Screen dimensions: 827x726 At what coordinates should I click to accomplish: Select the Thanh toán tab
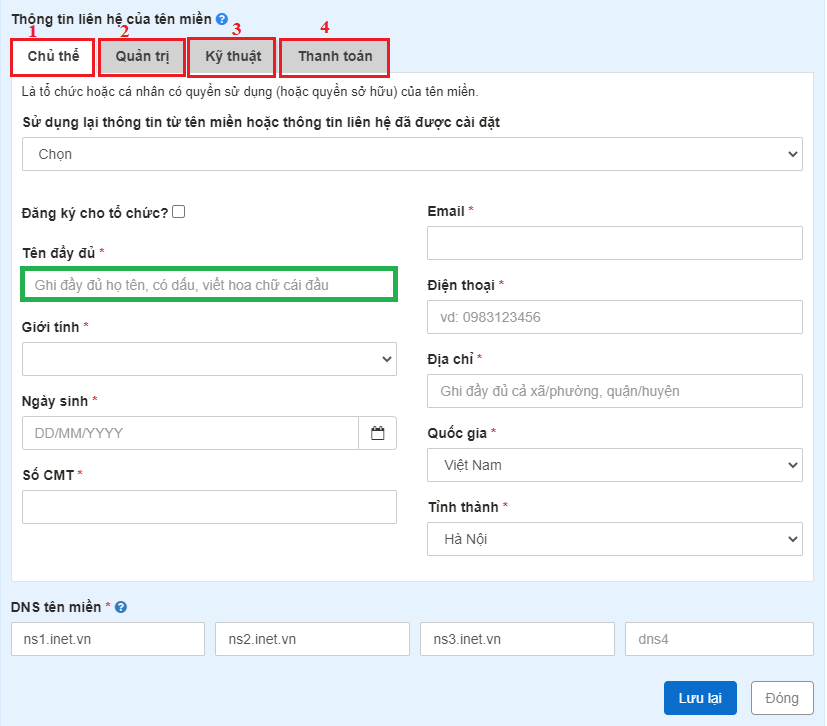(335, 56)
